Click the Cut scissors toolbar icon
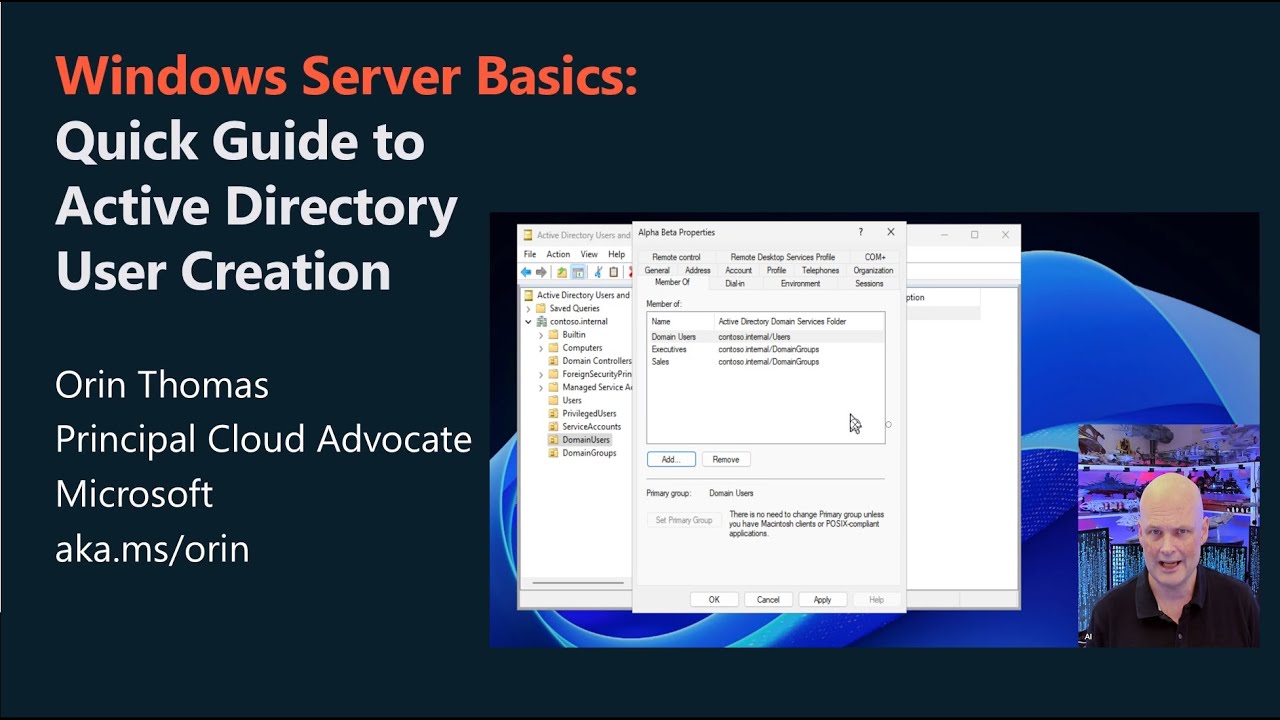 599,272
